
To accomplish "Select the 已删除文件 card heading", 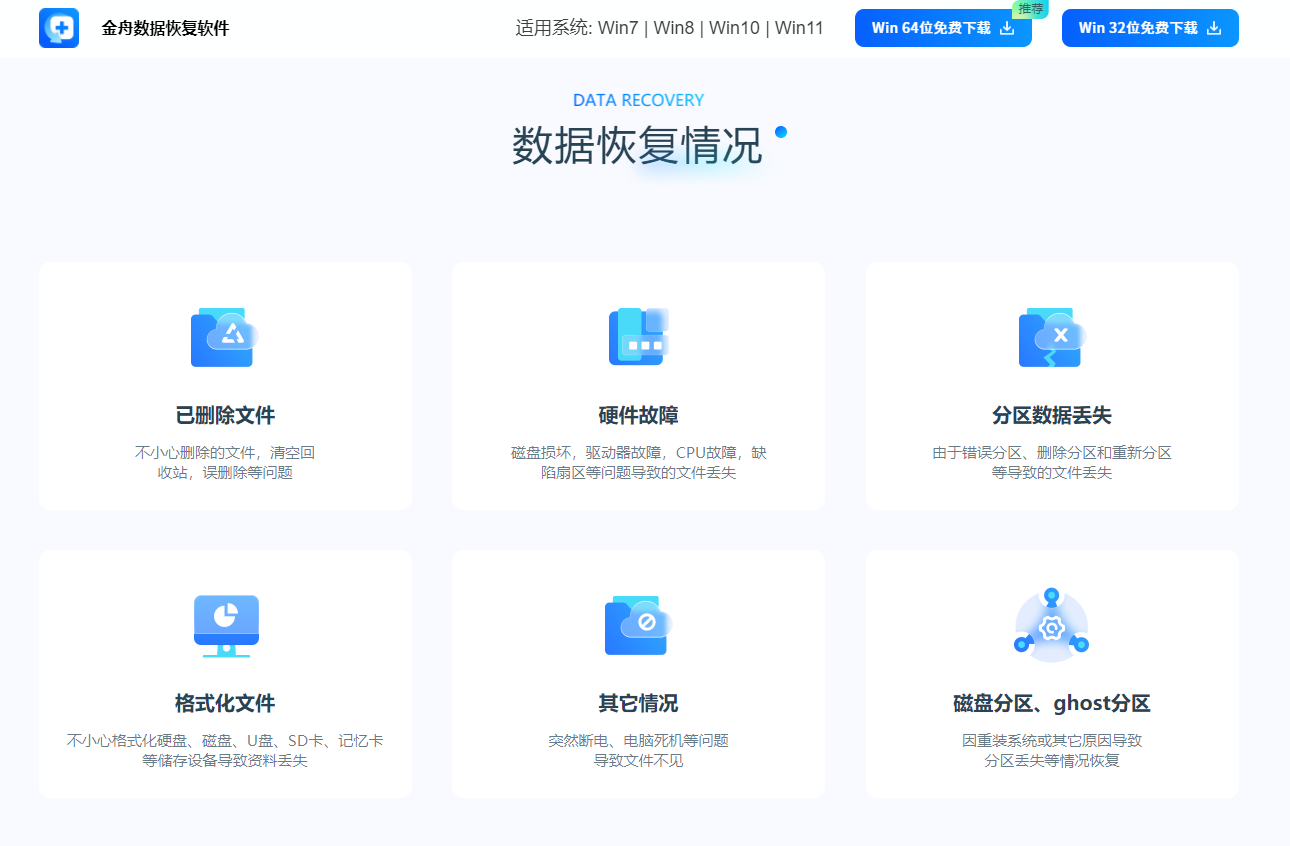I will 225,415.
